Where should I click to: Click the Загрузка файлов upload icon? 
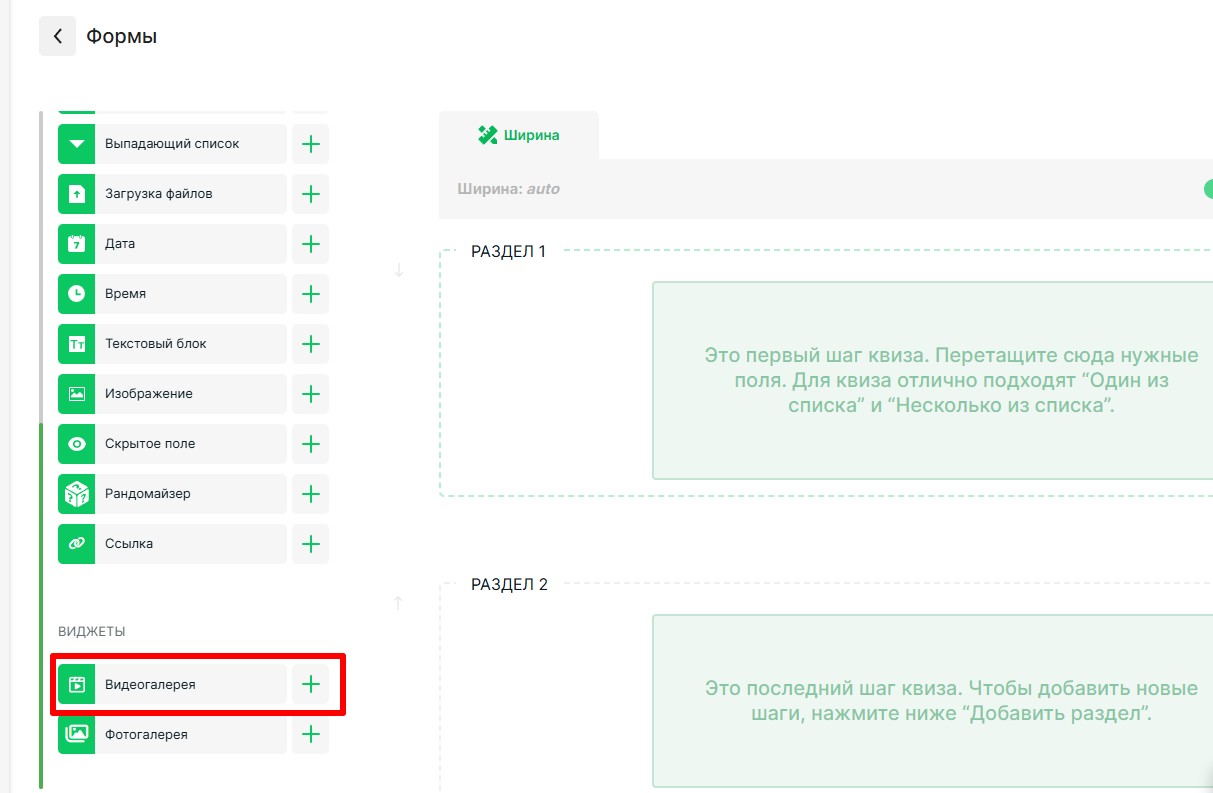coord(76,194)
